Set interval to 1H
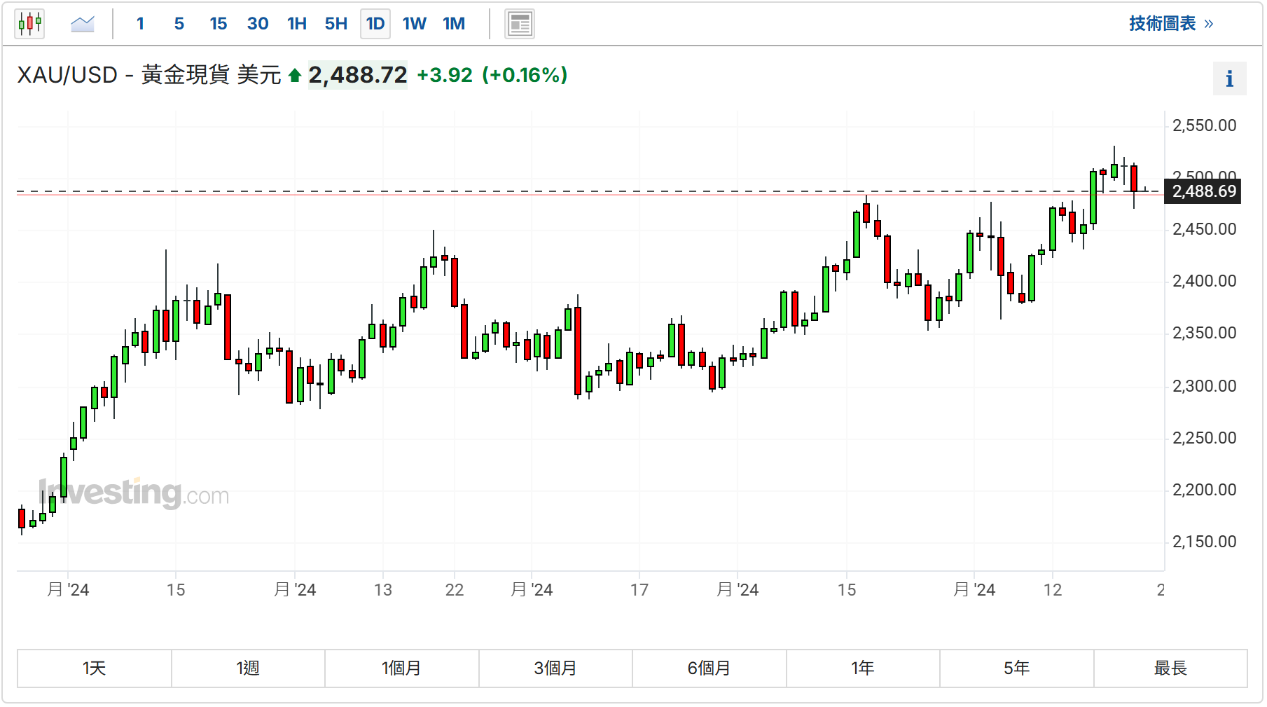 [x=297, y=23]
